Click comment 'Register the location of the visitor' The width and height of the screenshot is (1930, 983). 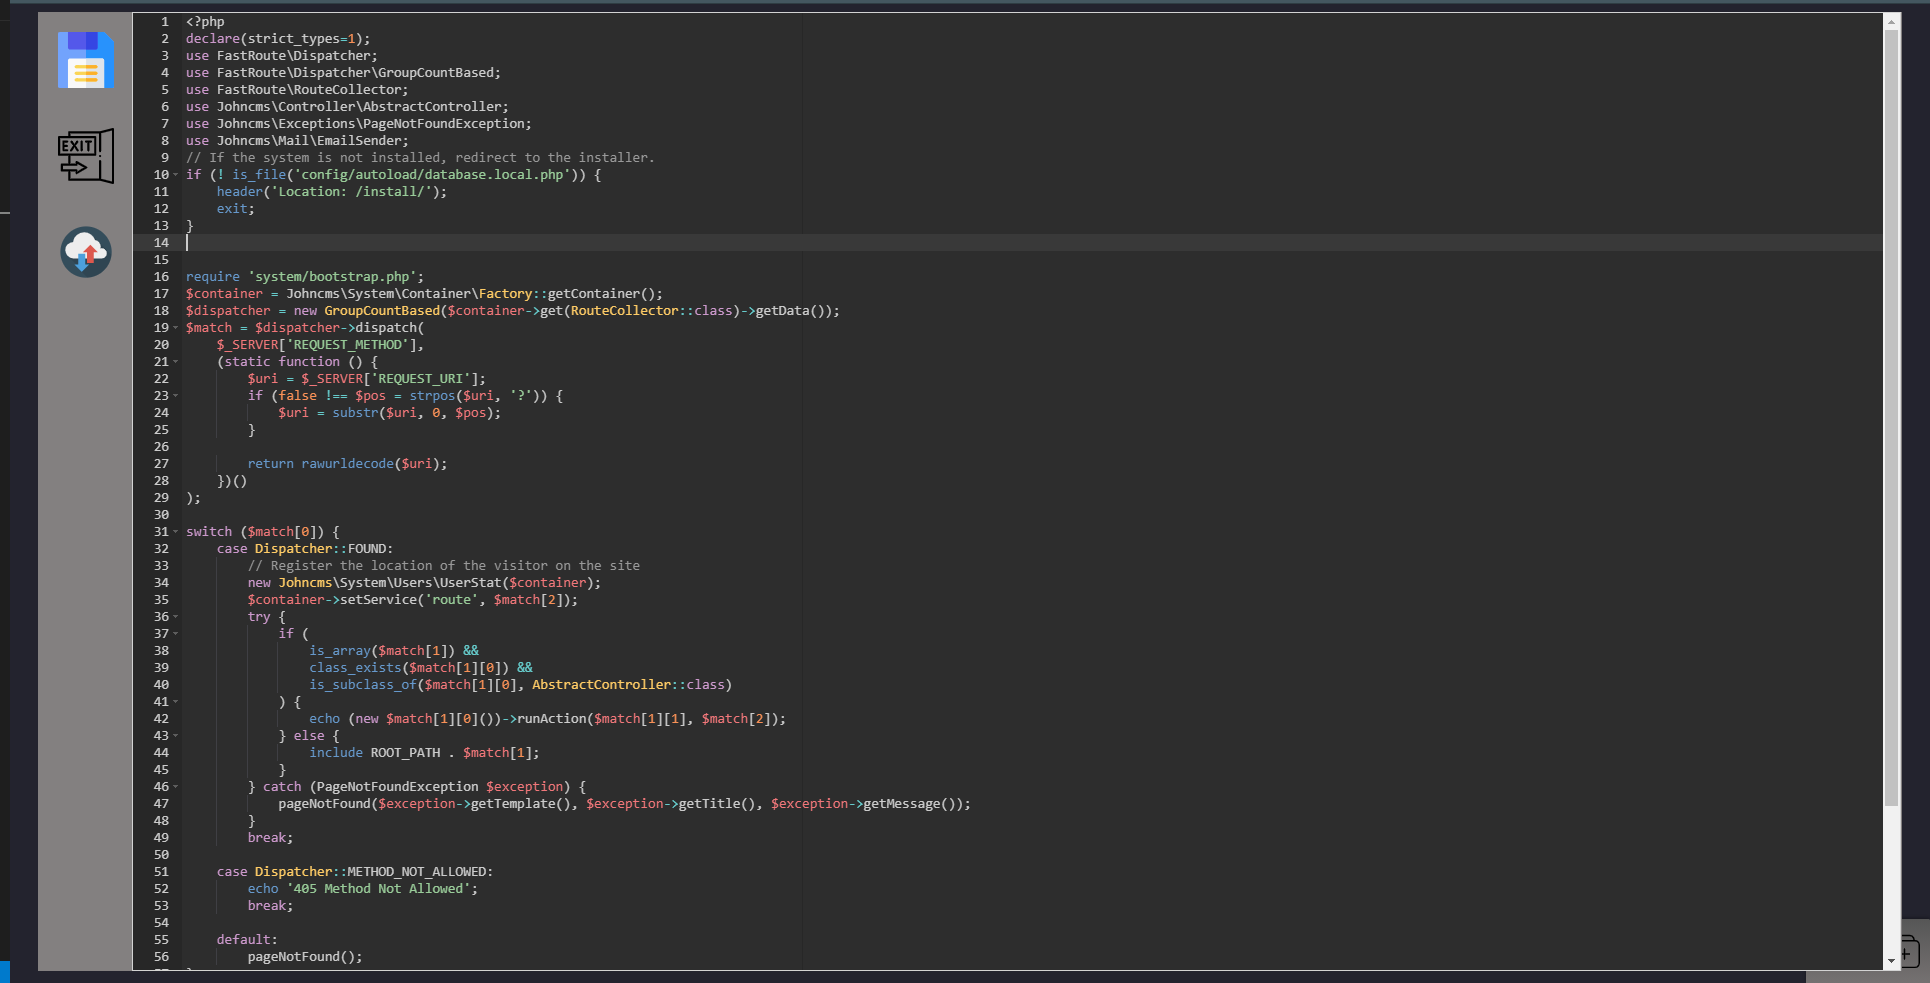click(x=409, y=566)
